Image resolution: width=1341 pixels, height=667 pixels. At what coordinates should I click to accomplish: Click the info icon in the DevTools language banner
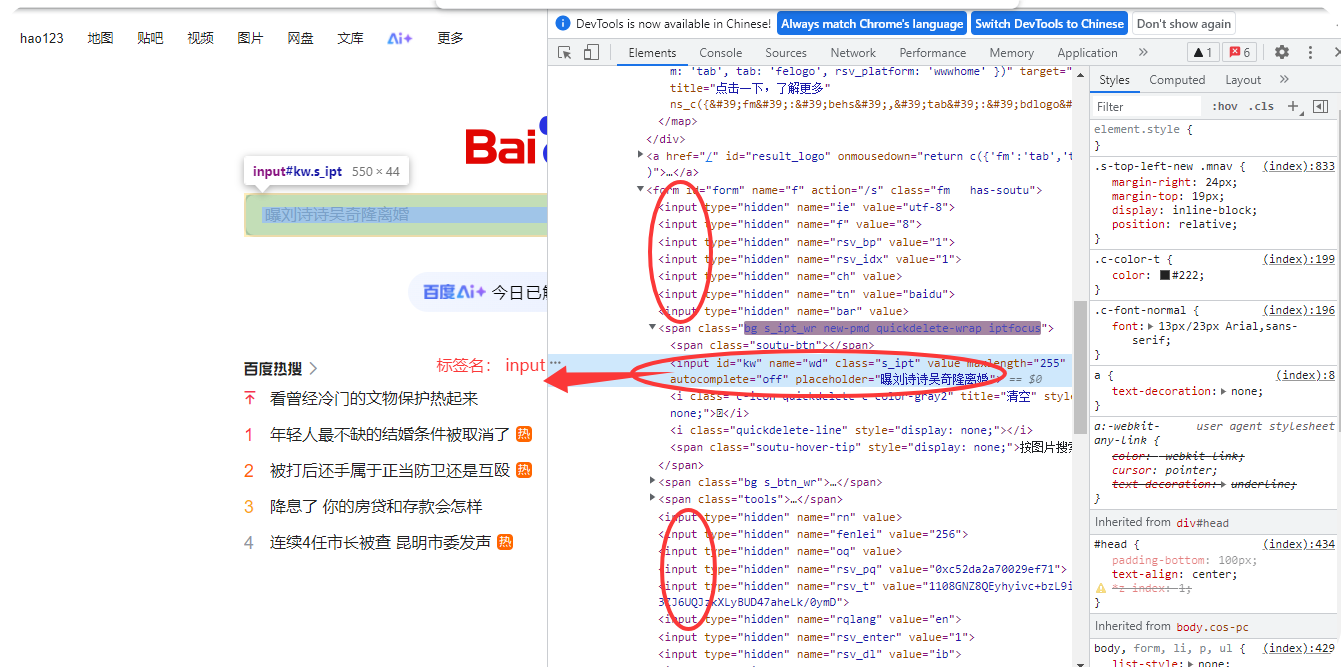click(563, 23)
